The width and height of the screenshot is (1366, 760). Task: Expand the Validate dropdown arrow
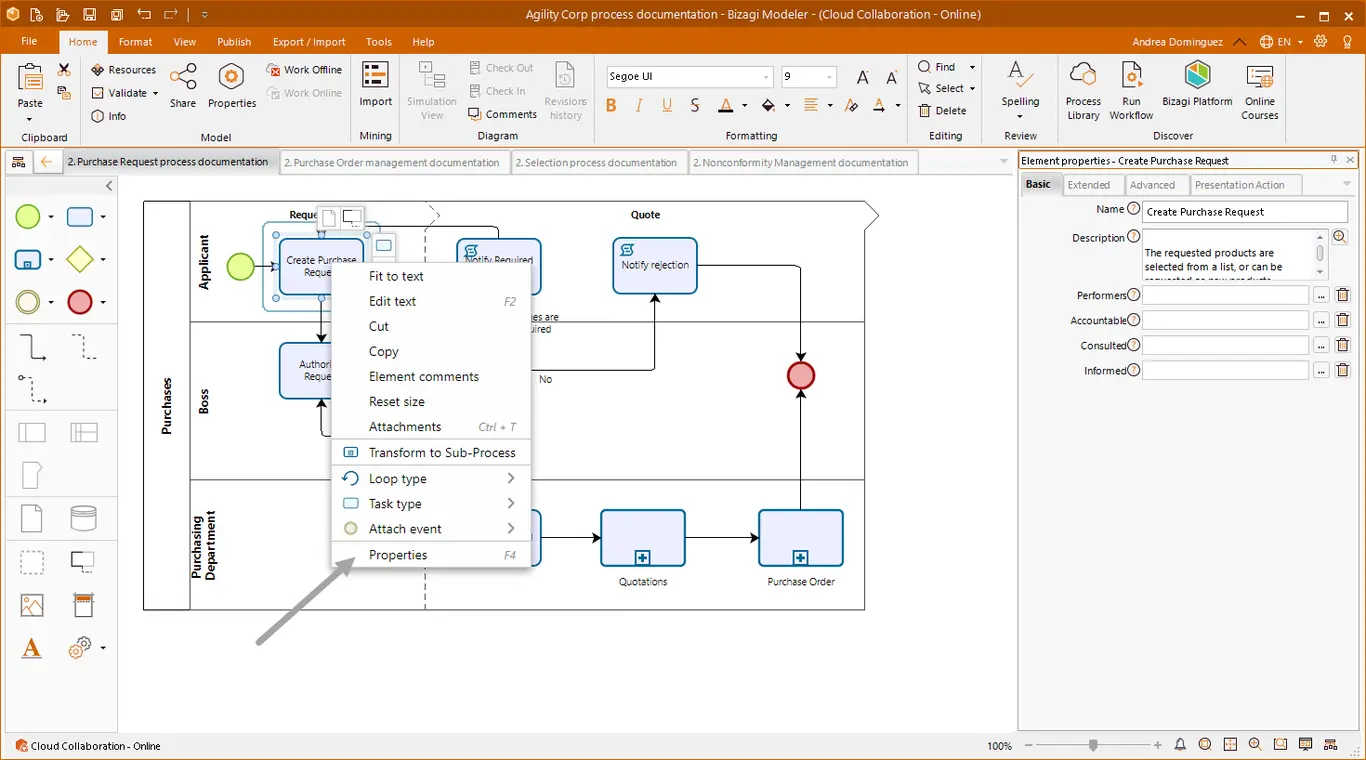tap(155, 93)
